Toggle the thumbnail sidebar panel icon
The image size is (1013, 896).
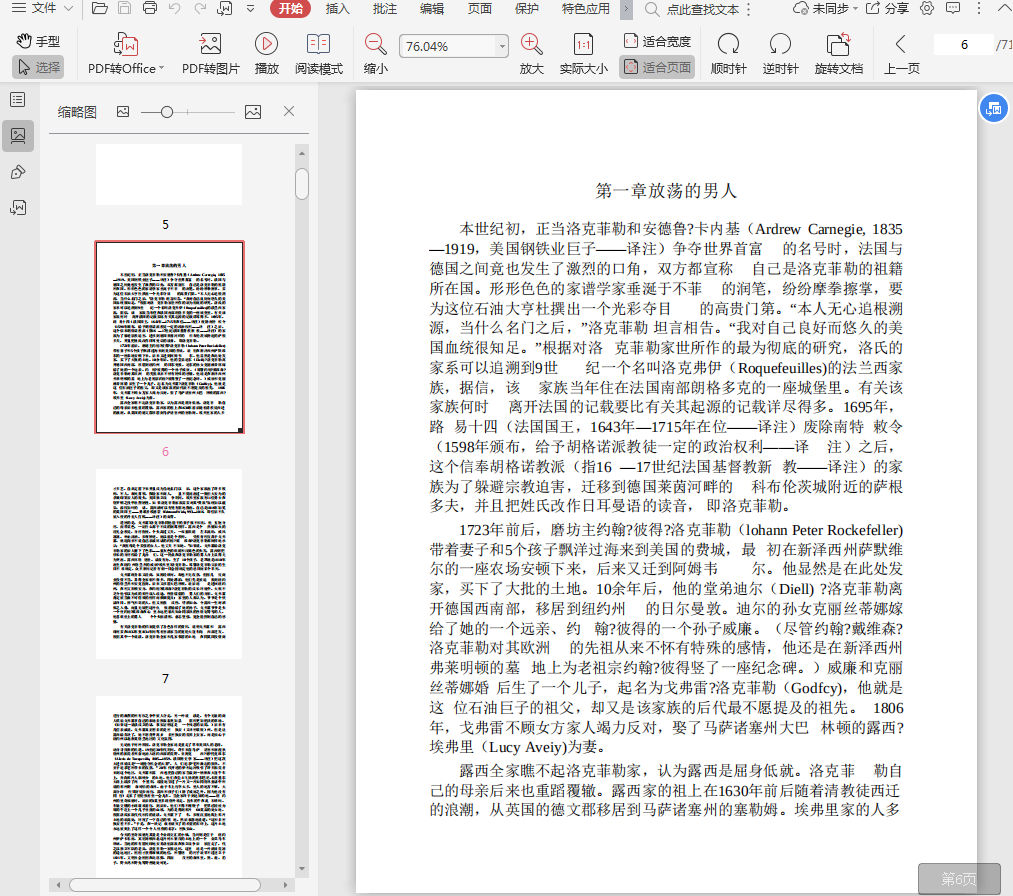(18, 136)
